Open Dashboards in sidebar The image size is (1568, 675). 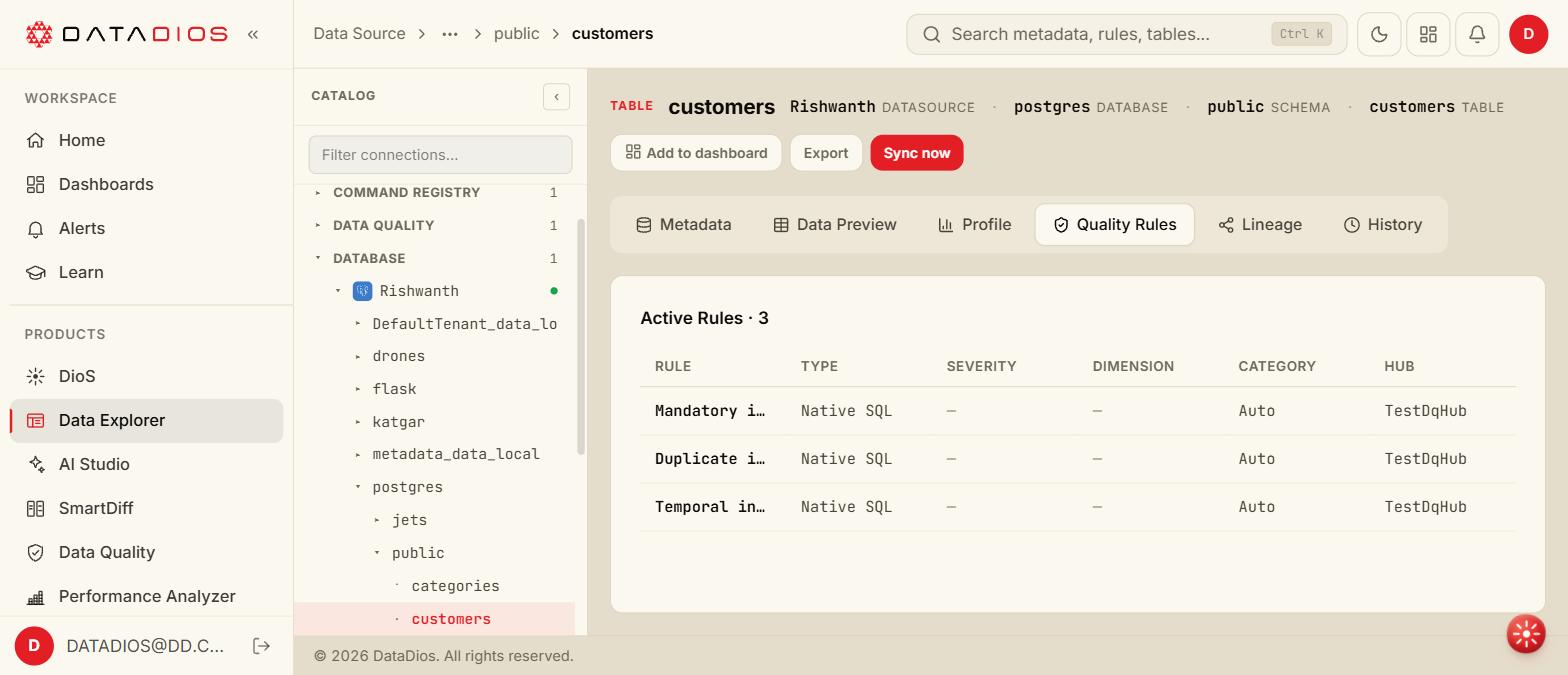tap(147, 184)
